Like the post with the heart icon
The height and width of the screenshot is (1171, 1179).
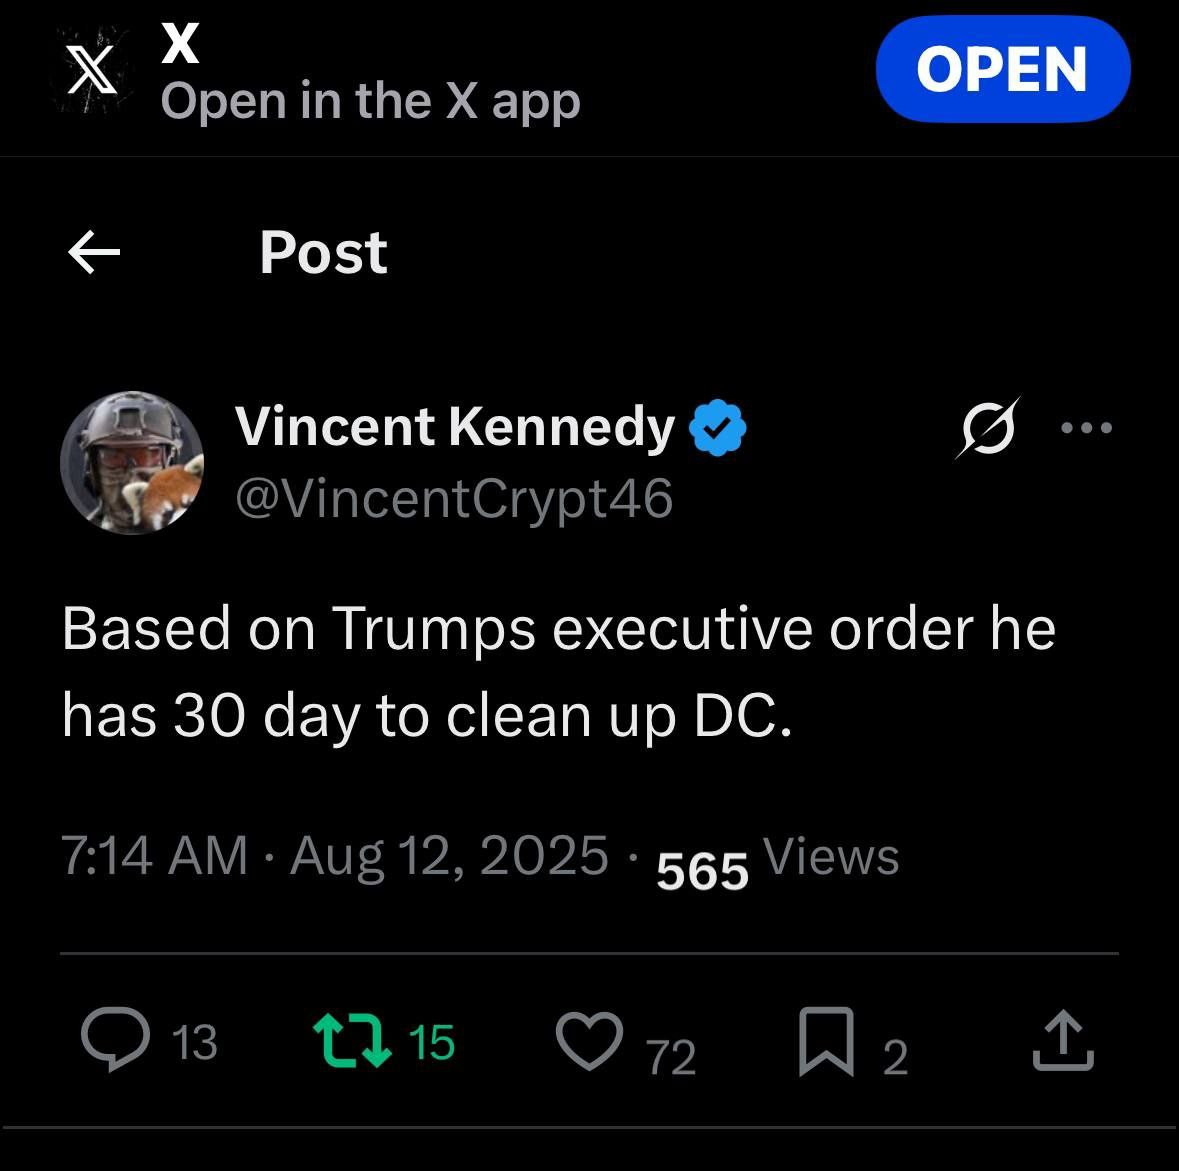click(590, 1040)
